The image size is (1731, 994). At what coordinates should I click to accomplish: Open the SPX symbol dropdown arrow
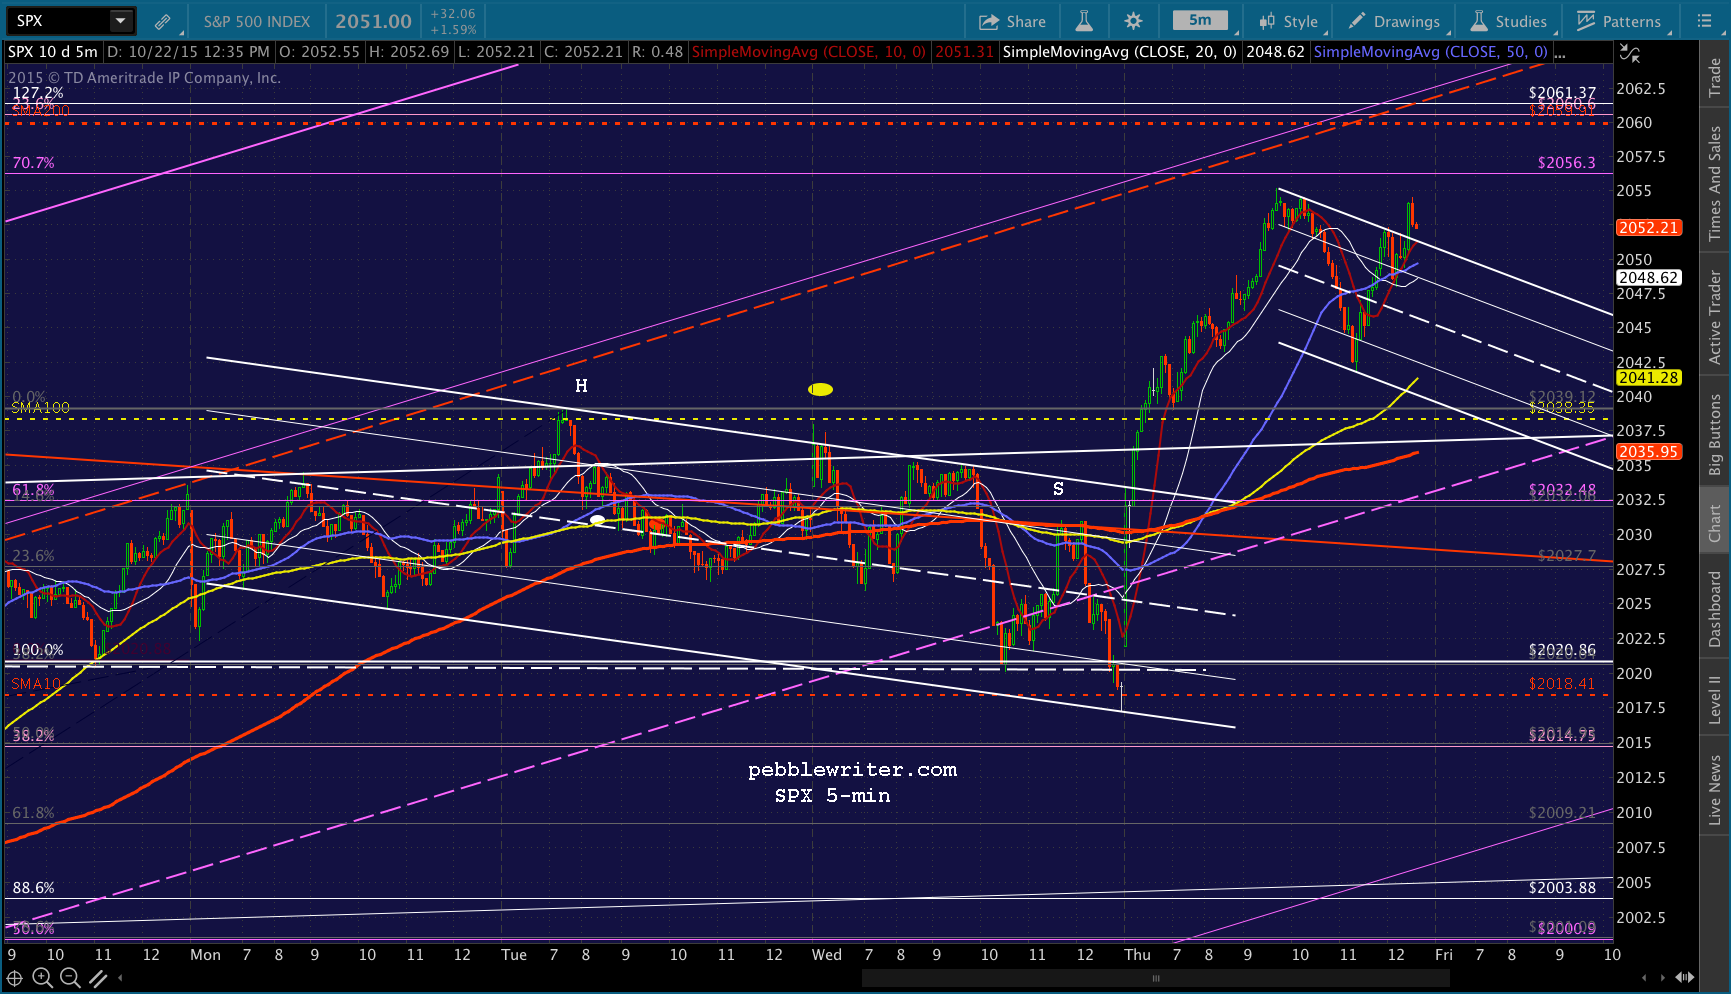click(x=120, y=21)
